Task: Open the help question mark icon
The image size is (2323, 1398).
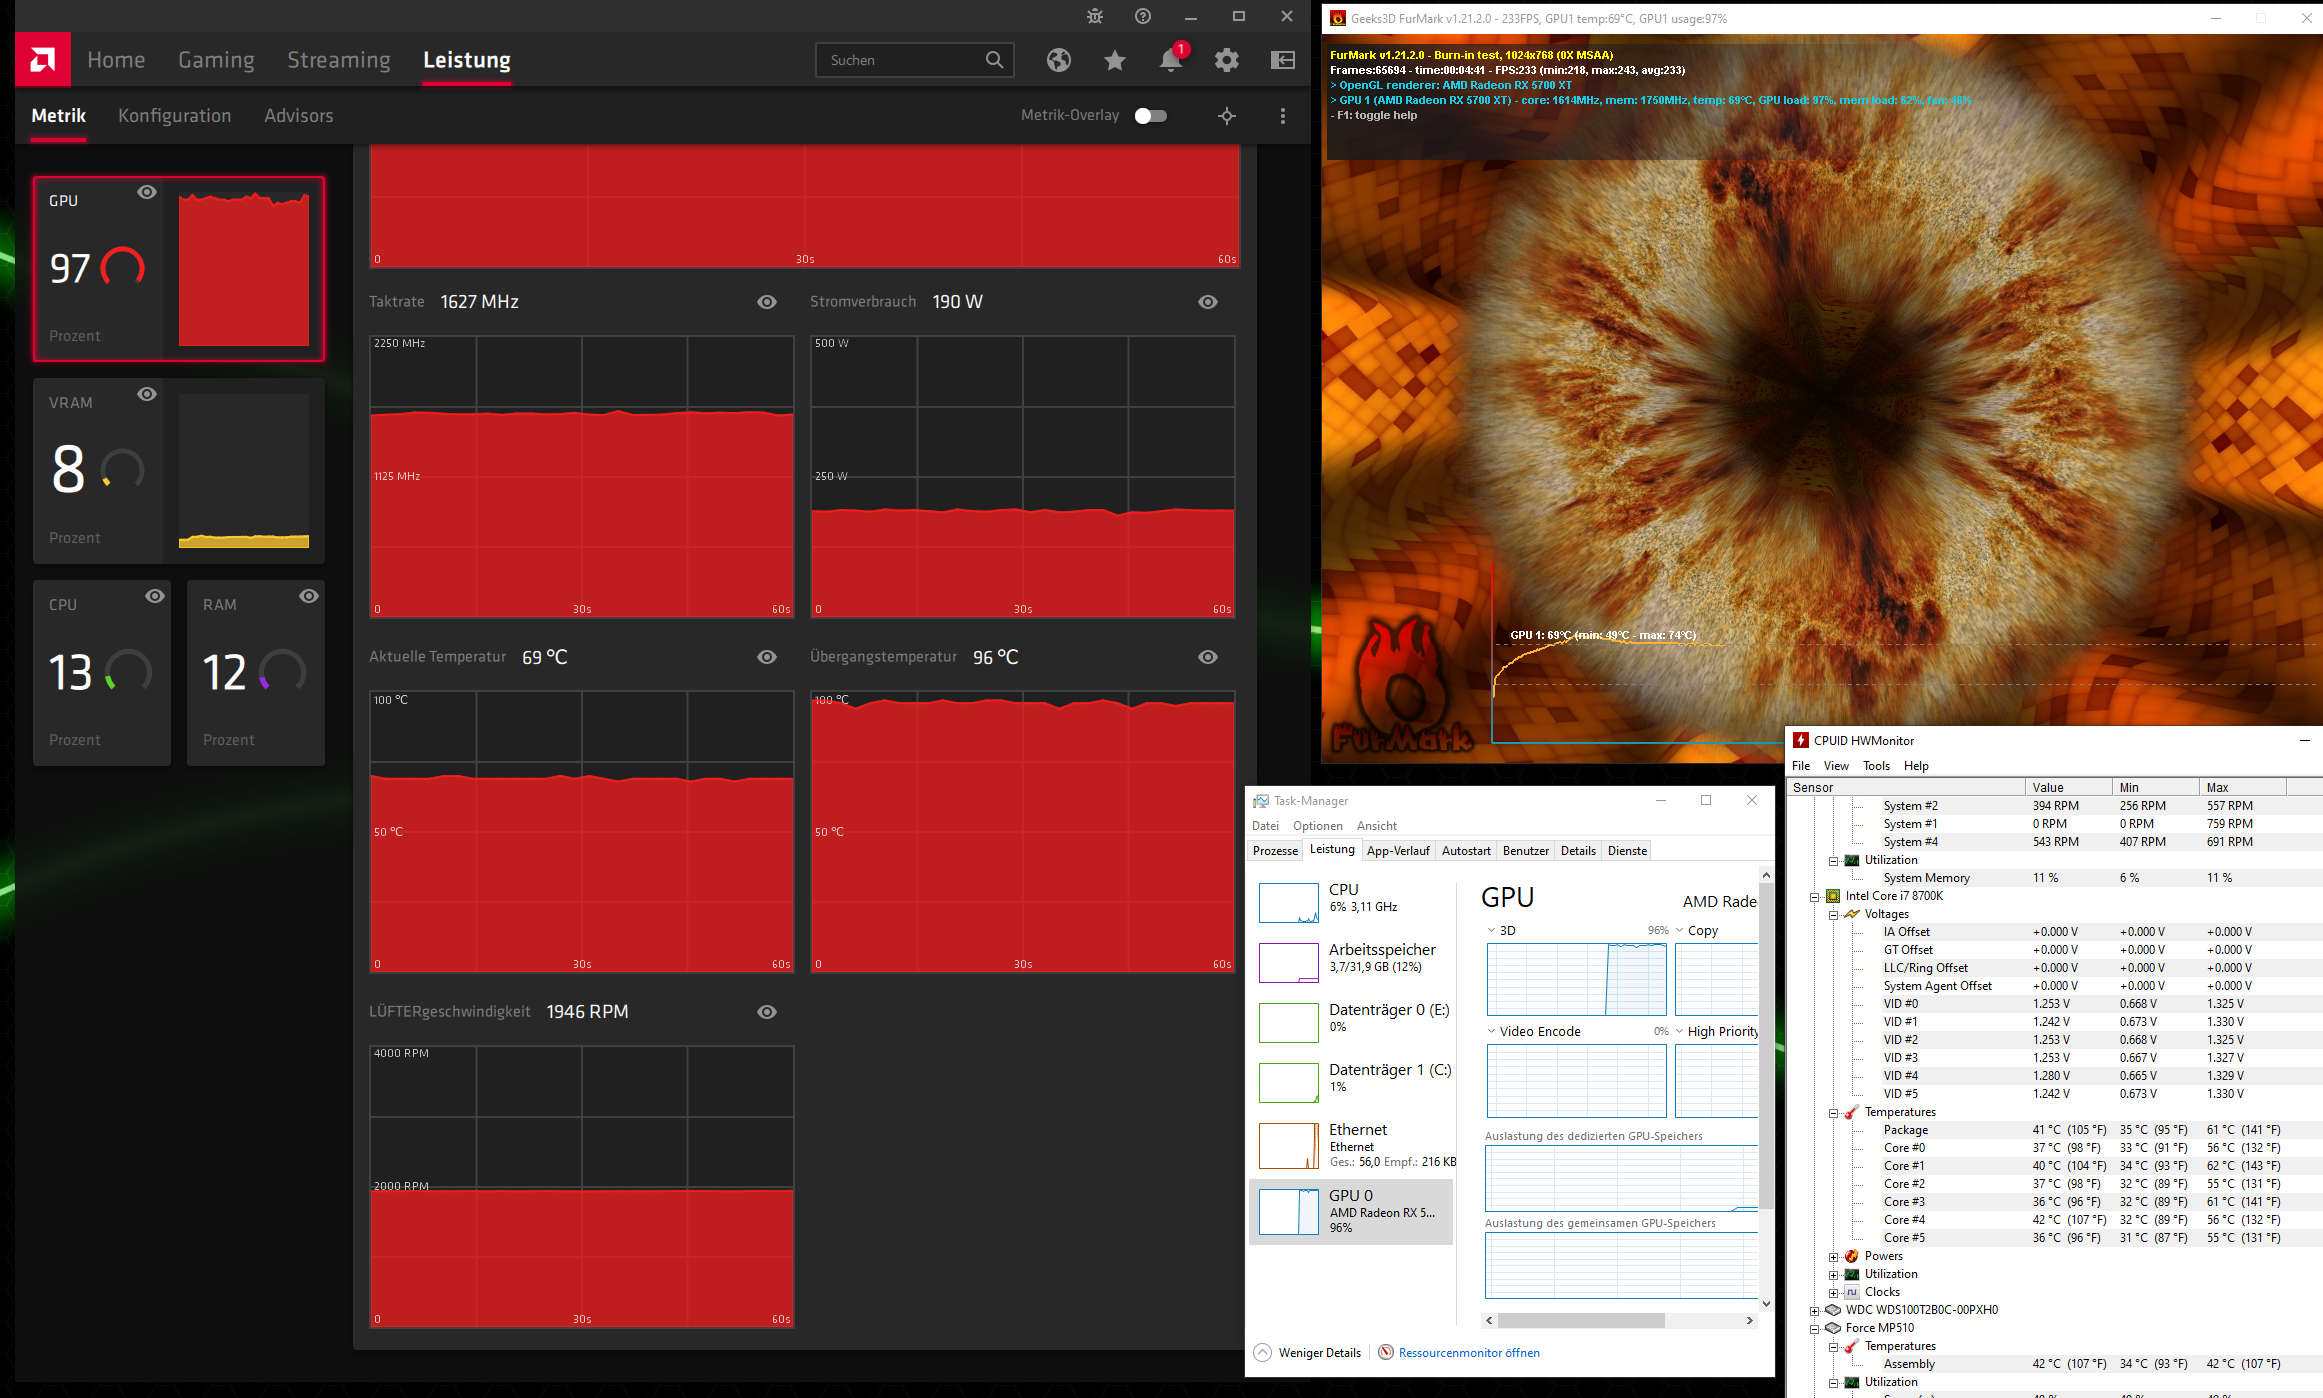Action: point(1143,16)
